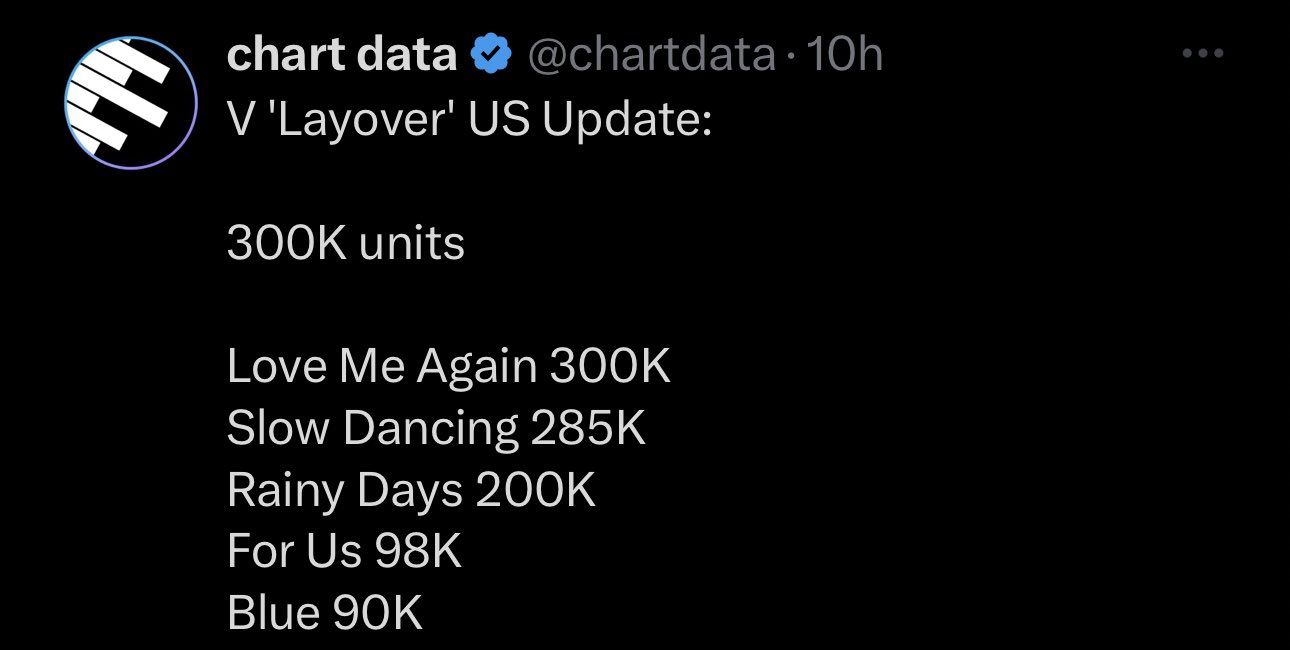Select the 'Slow Dancing' song title text

pyautogui.click(x=373, y=429)
